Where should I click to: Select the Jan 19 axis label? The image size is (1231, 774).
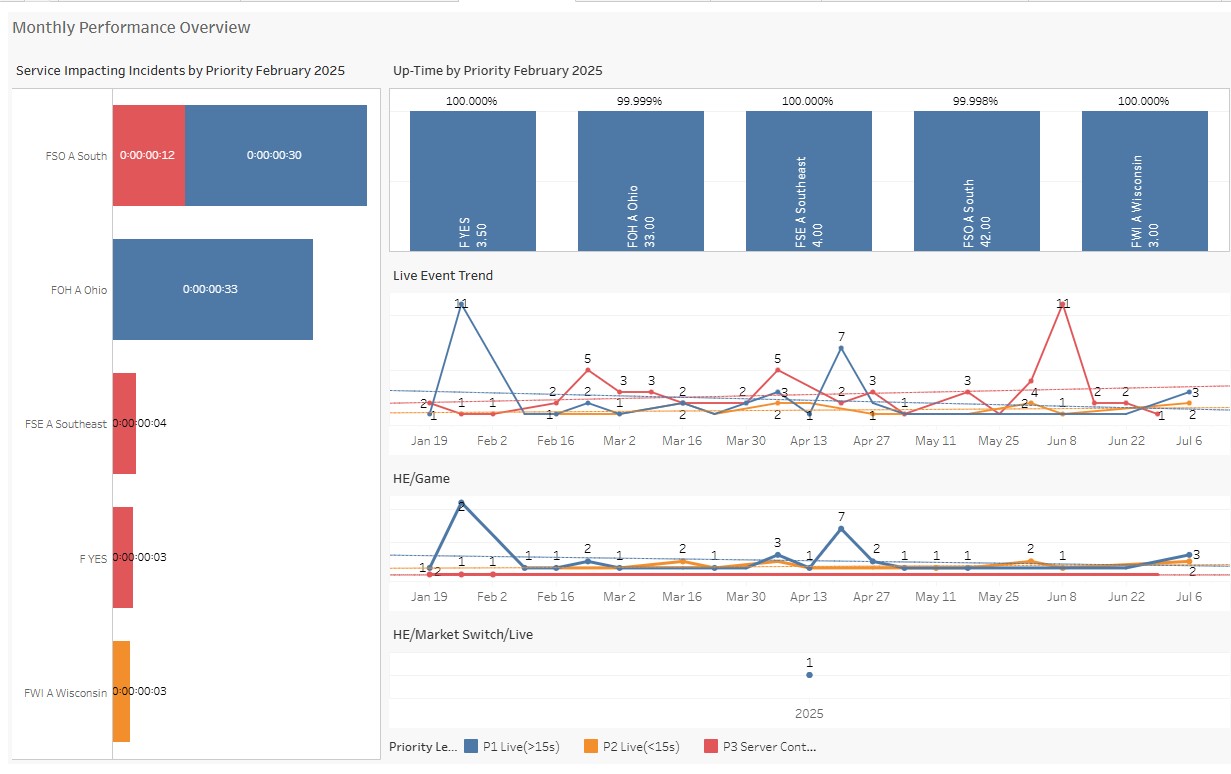[x=429, y=439]
